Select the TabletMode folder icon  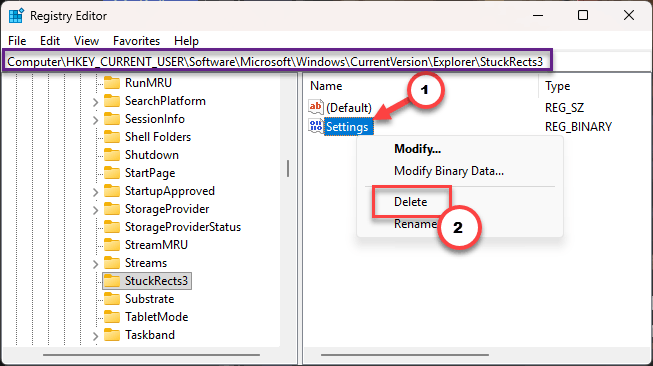(112, 317)
